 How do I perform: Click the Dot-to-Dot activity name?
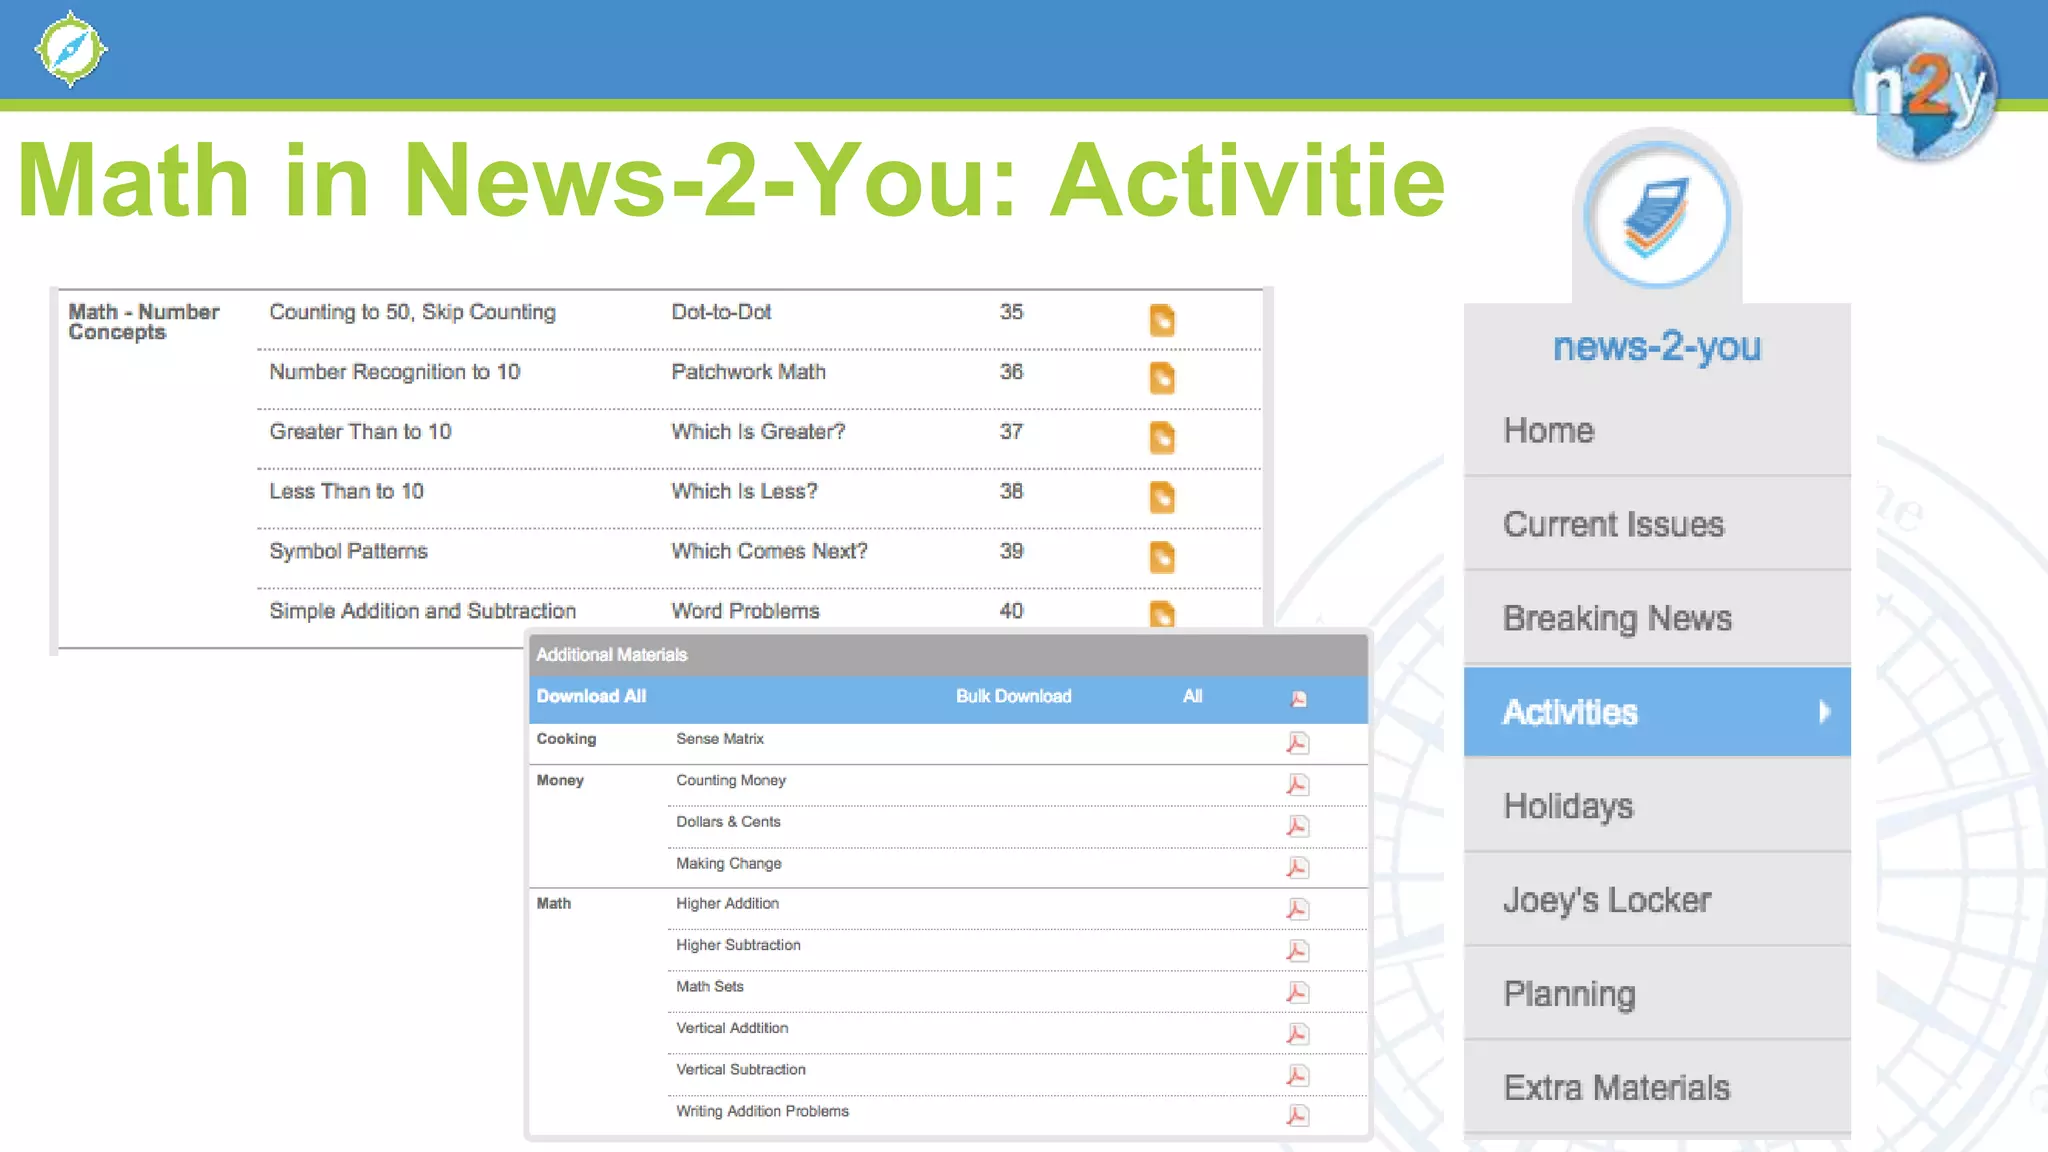point(721,312)
